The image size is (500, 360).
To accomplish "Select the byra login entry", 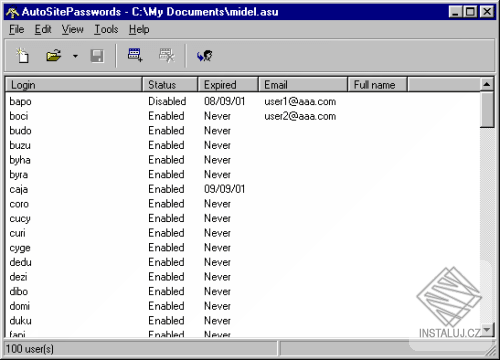I will 19,175.
